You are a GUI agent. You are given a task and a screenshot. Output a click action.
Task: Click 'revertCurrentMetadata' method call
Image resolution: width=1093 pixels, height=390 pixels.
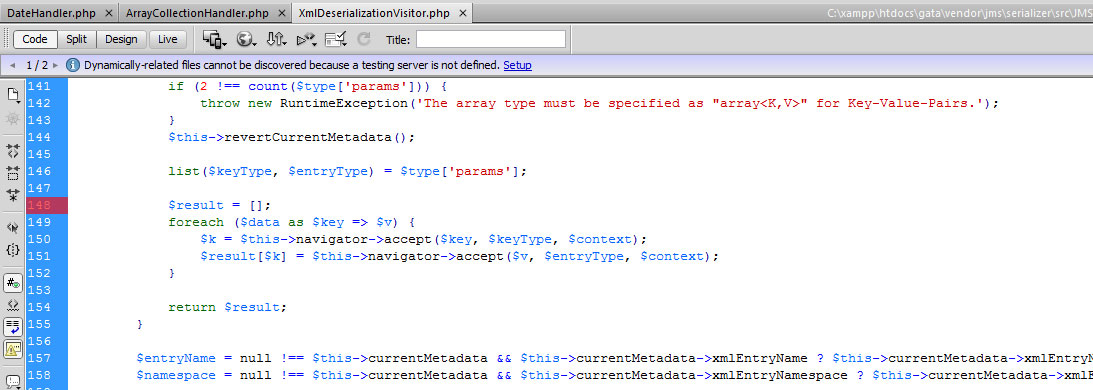coord(309,137)
